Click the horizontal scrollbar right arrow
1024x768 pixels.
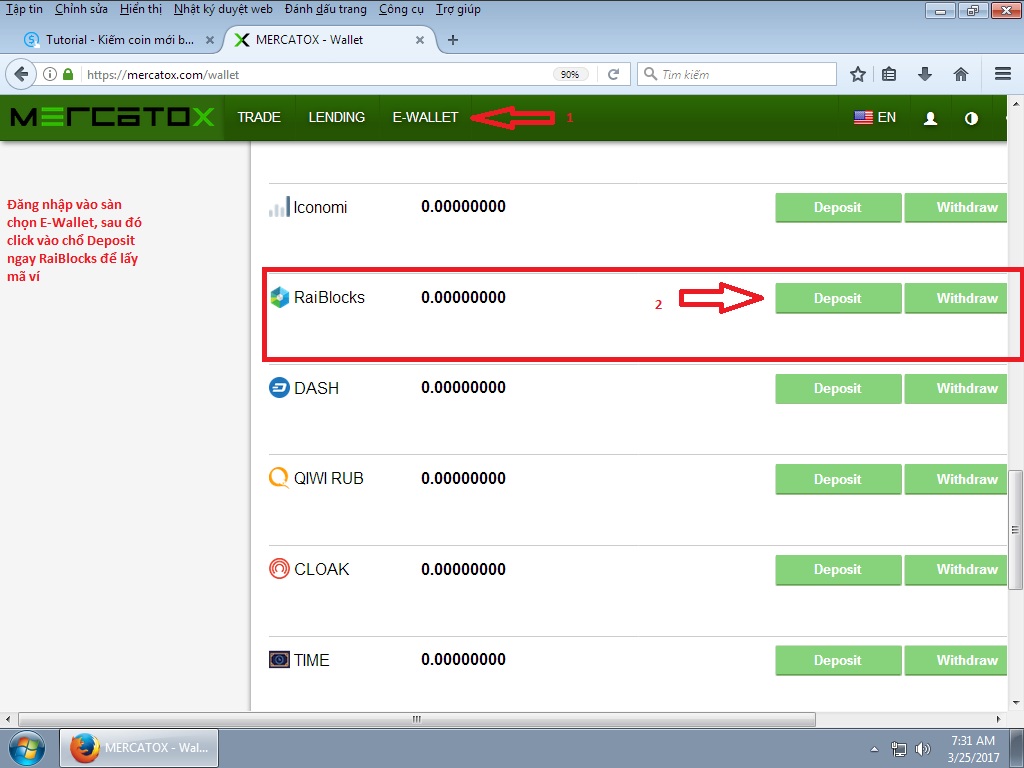[999, 719]
